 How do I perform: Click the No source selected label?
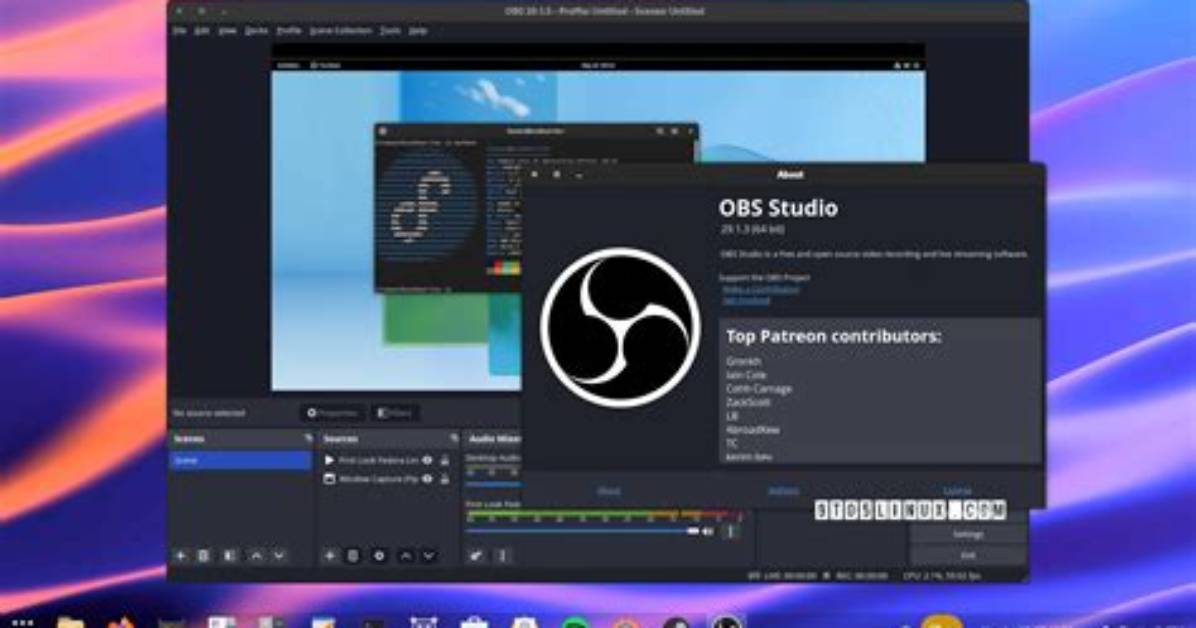(209, 413)
